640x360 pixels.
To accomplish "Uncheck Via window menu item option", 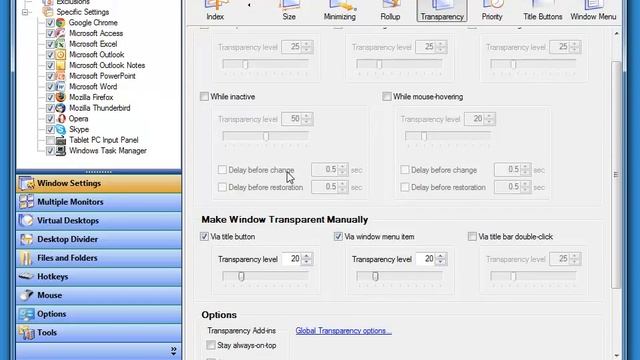I will (x=338, y=236).
